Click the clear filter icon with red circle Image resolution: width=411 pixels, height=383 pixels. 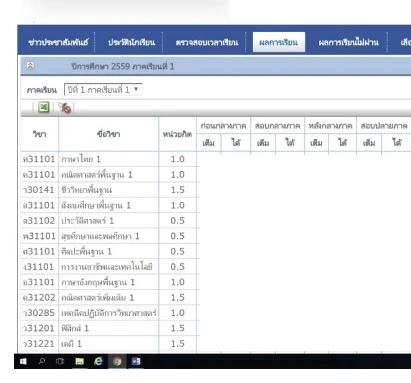click(65, 108)
